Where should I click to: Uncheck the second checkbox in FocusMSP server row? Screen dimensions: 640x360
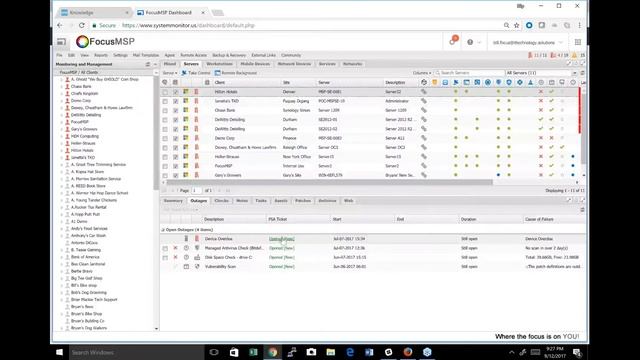(x=176, y=166)
